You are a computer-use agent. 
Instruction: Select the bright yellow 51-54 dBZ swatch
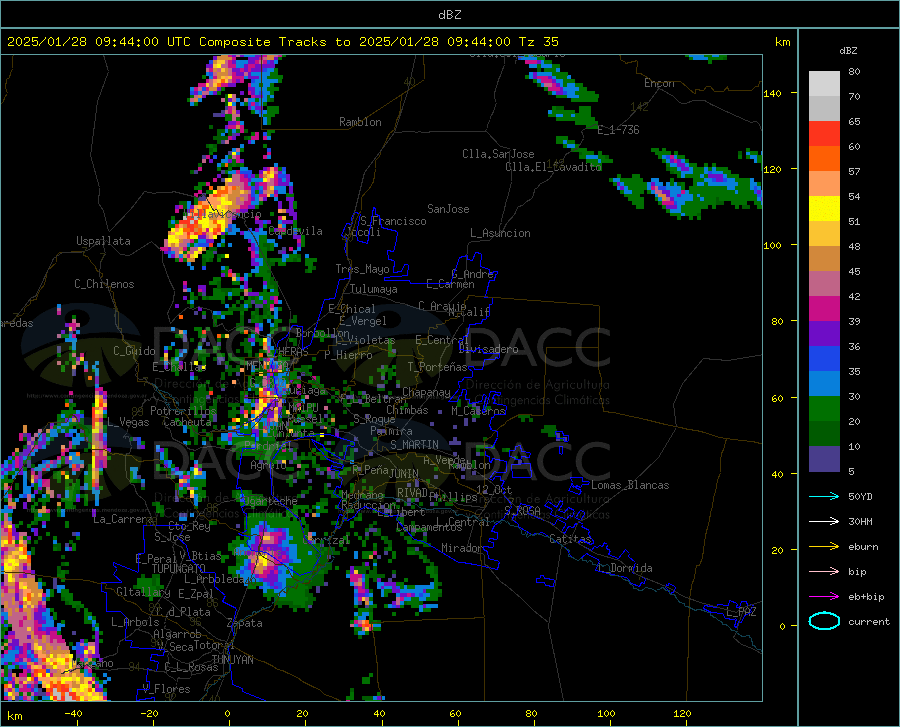pyautogui.click(x=824, y=209)
